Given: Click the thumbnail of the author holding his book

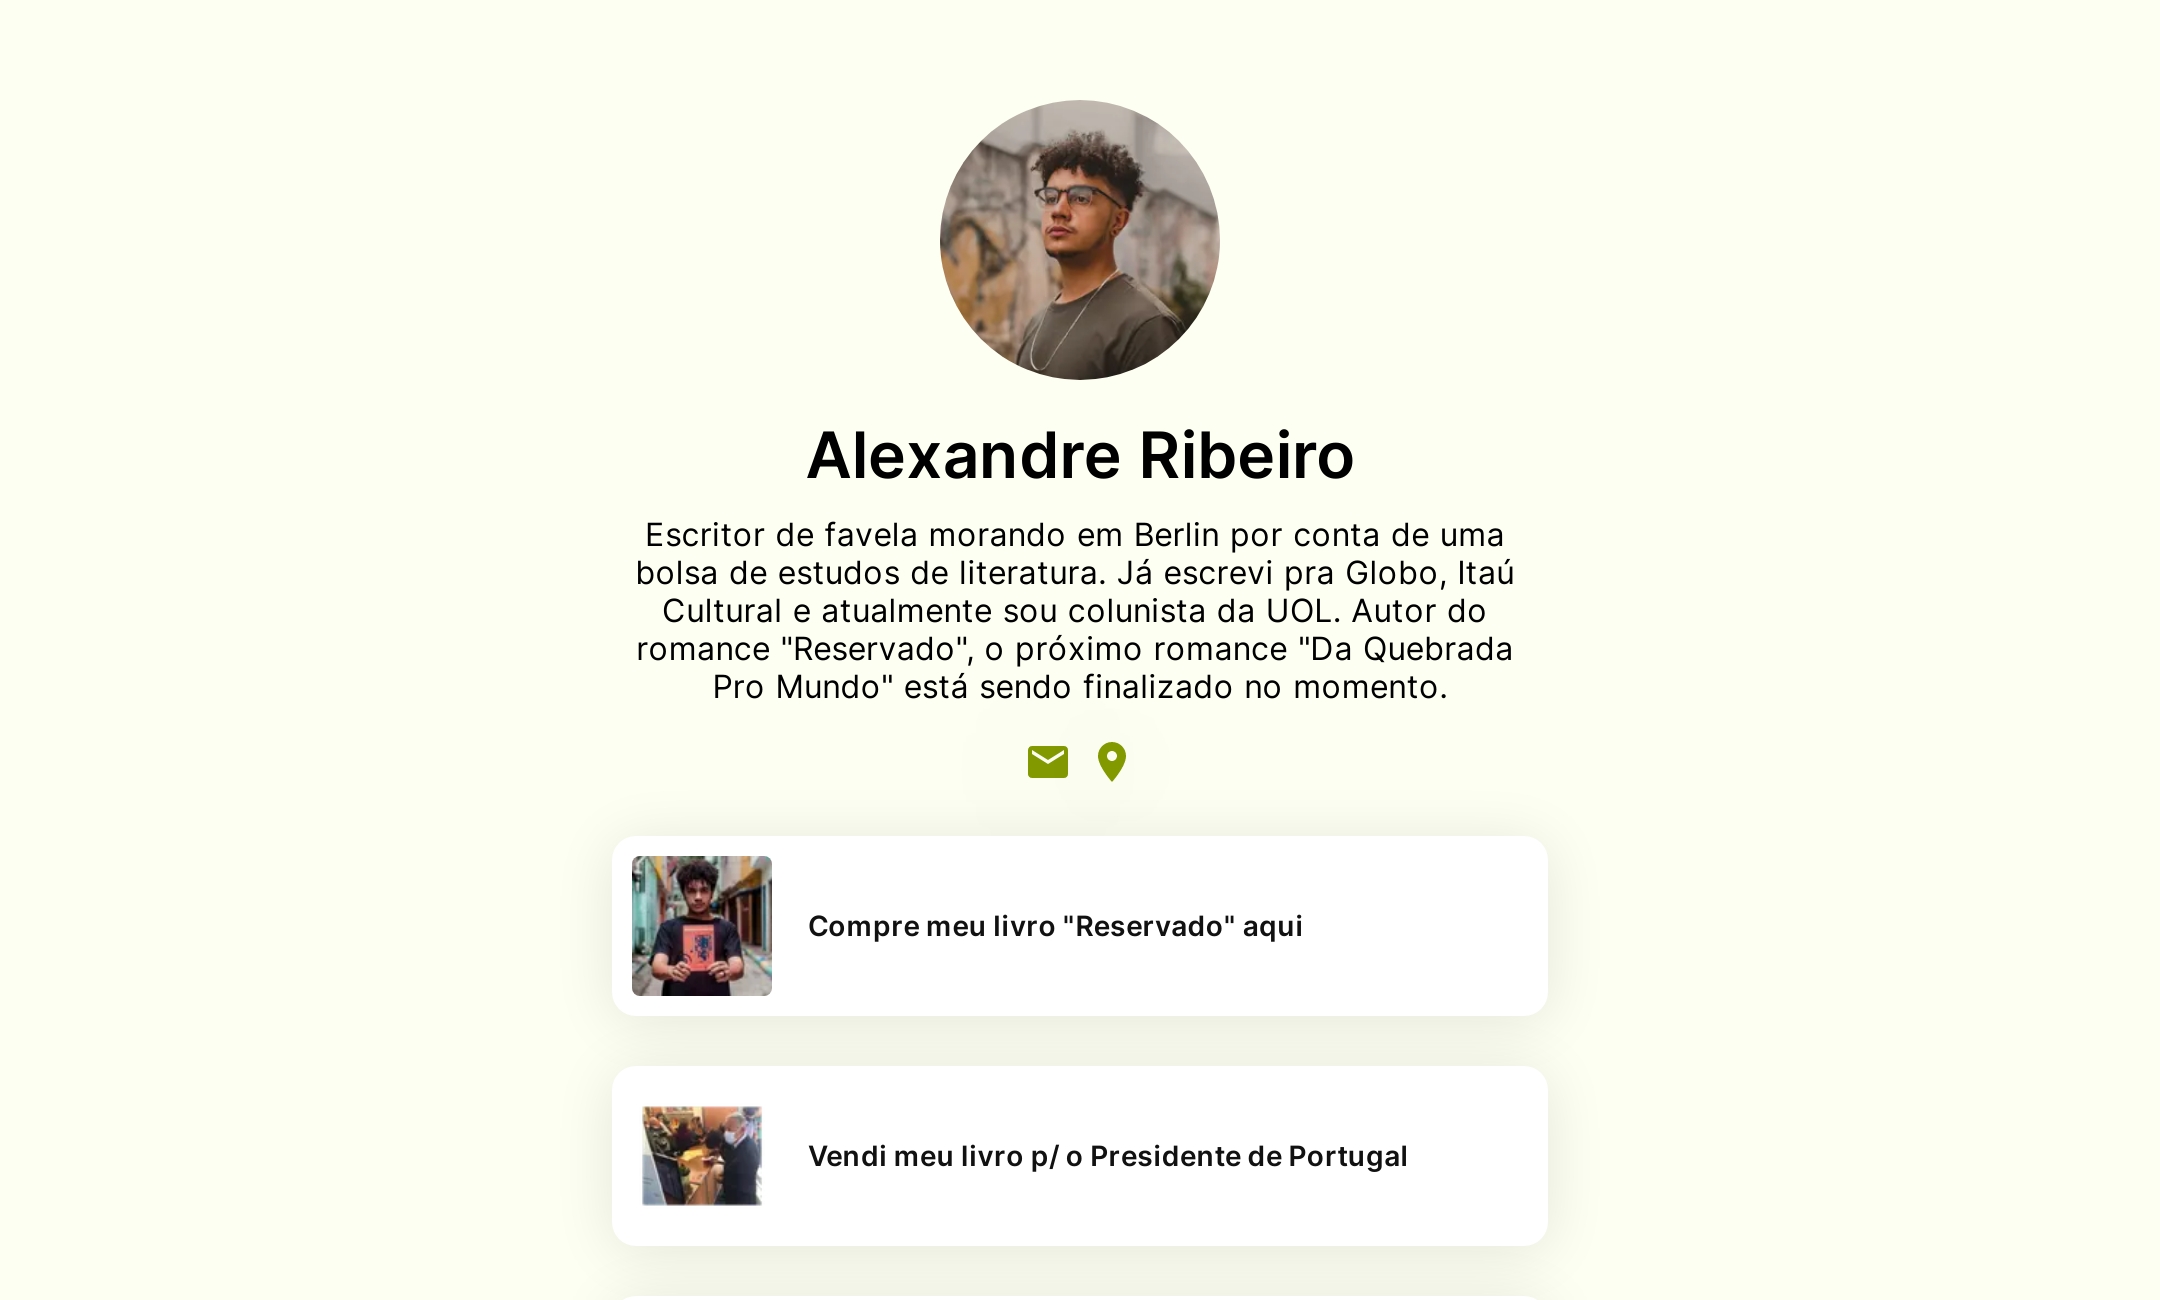Looking at the screenshot, I should pos(701,926).
